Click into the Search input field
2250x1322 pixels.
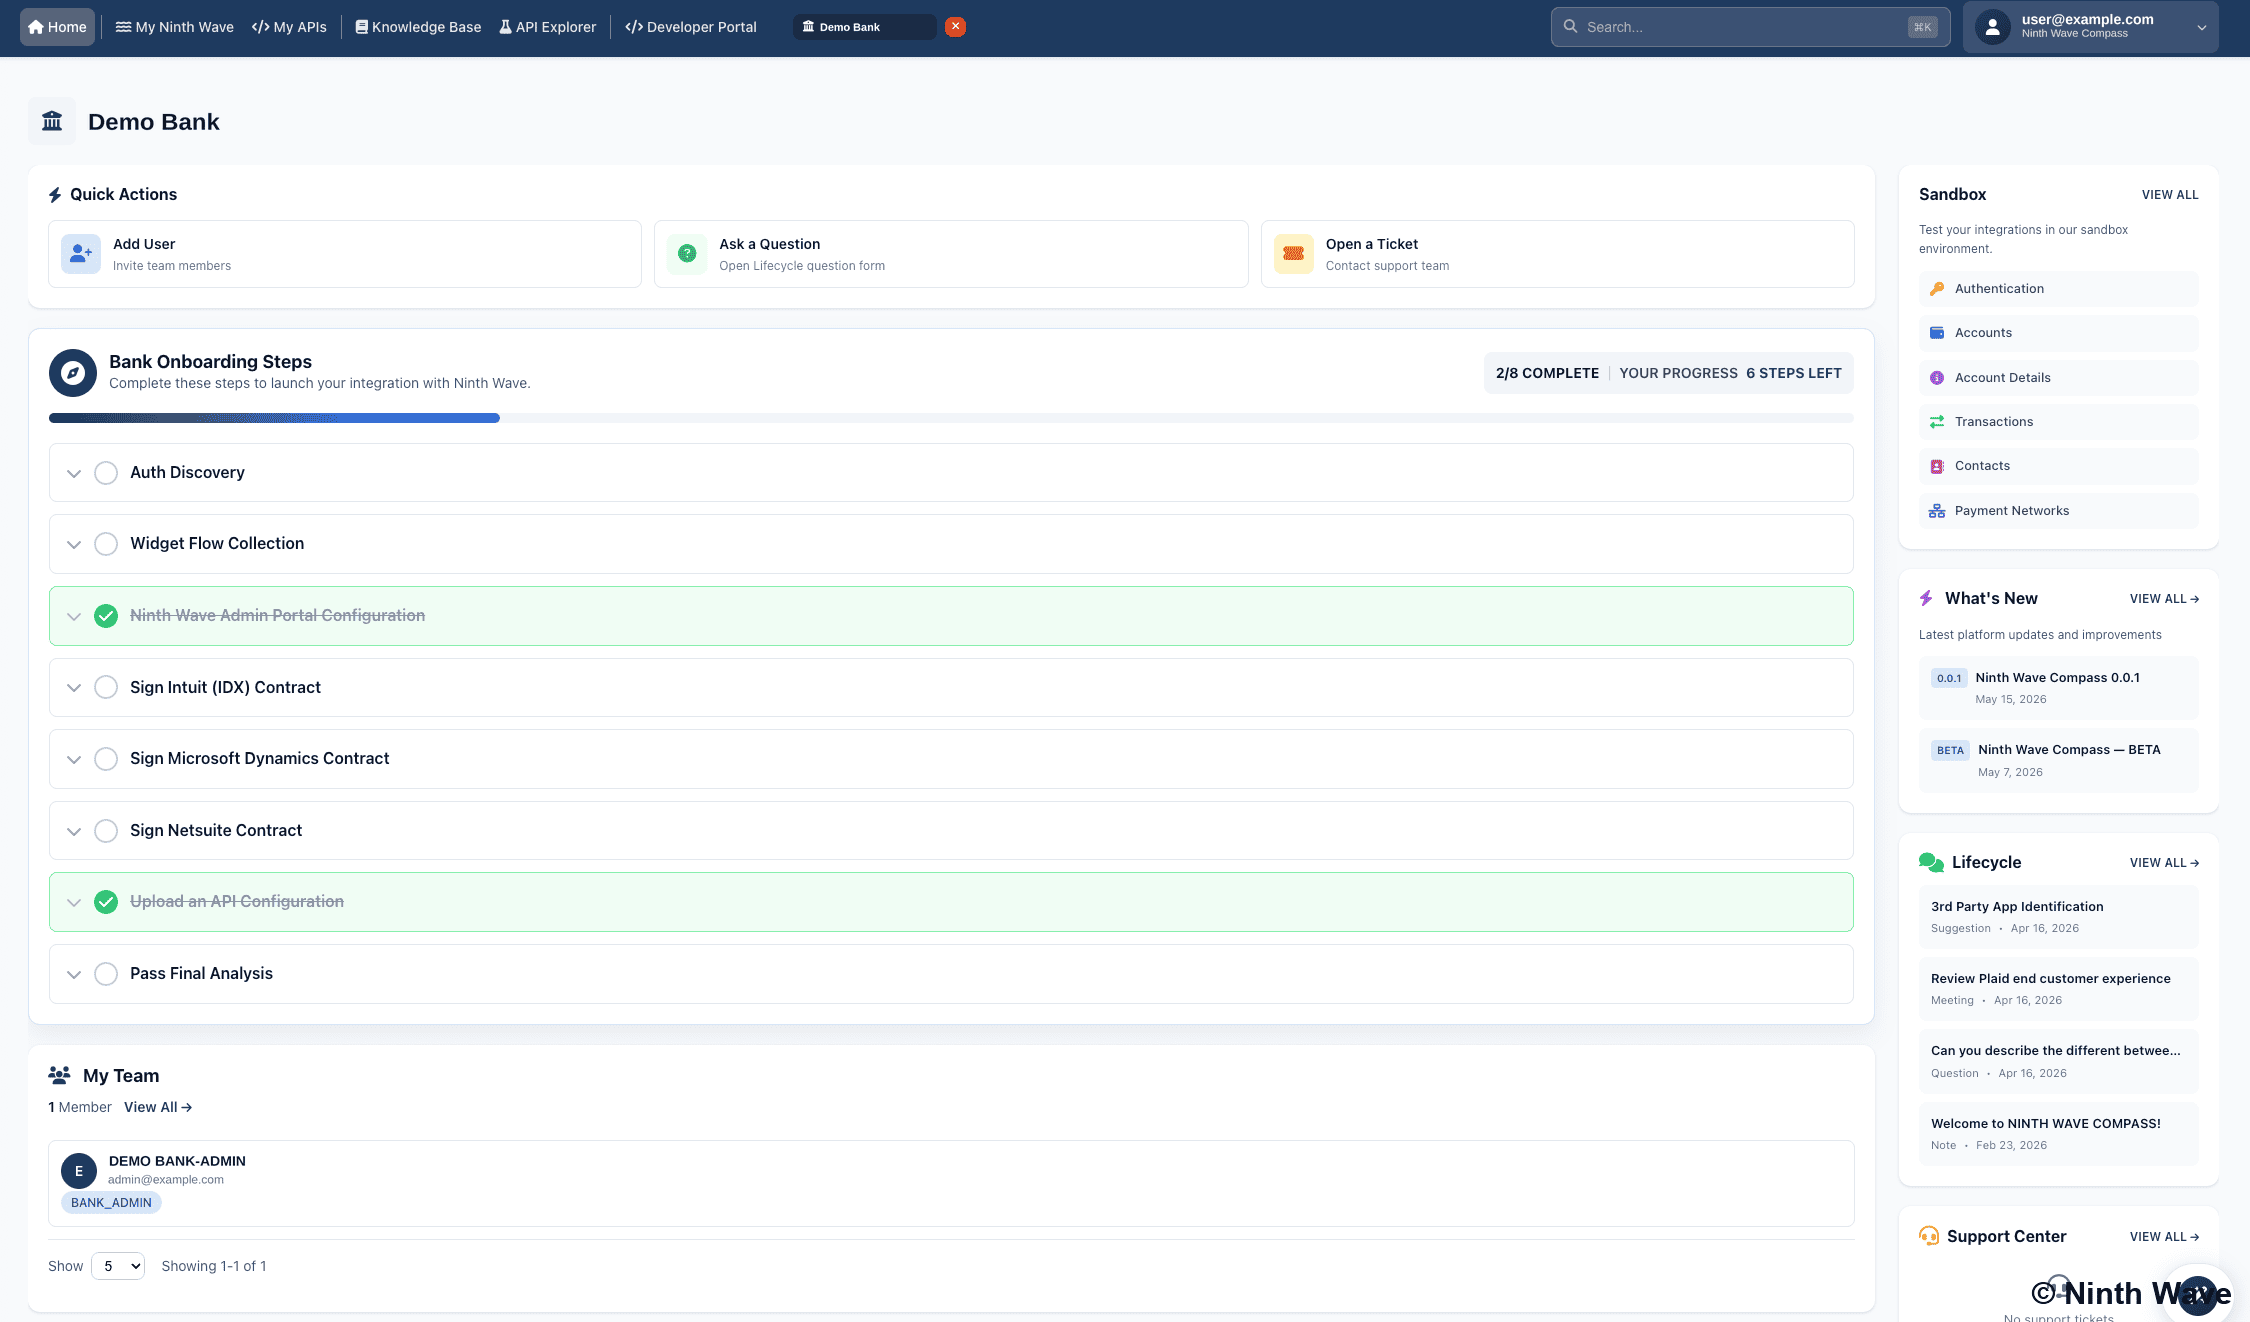[x=1750, y=27]
